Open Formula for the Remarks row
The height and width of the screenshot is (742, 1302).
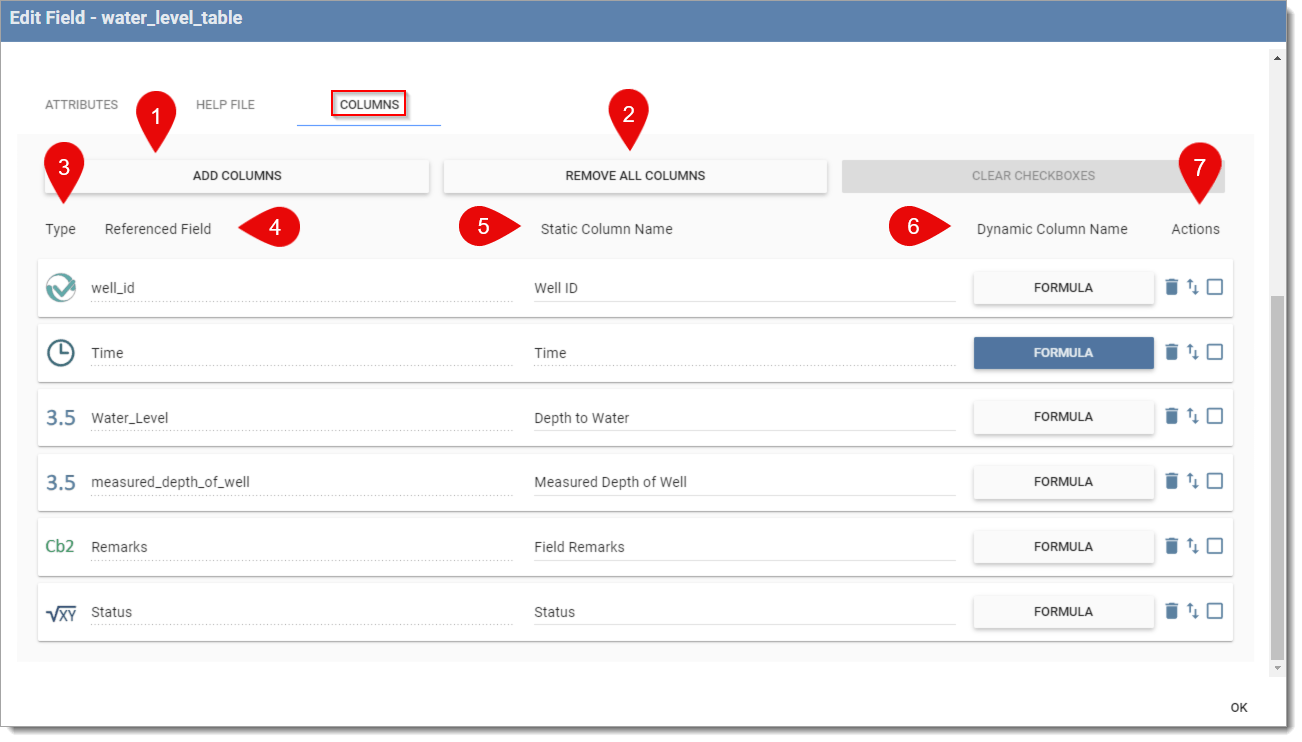[1063, 547]
